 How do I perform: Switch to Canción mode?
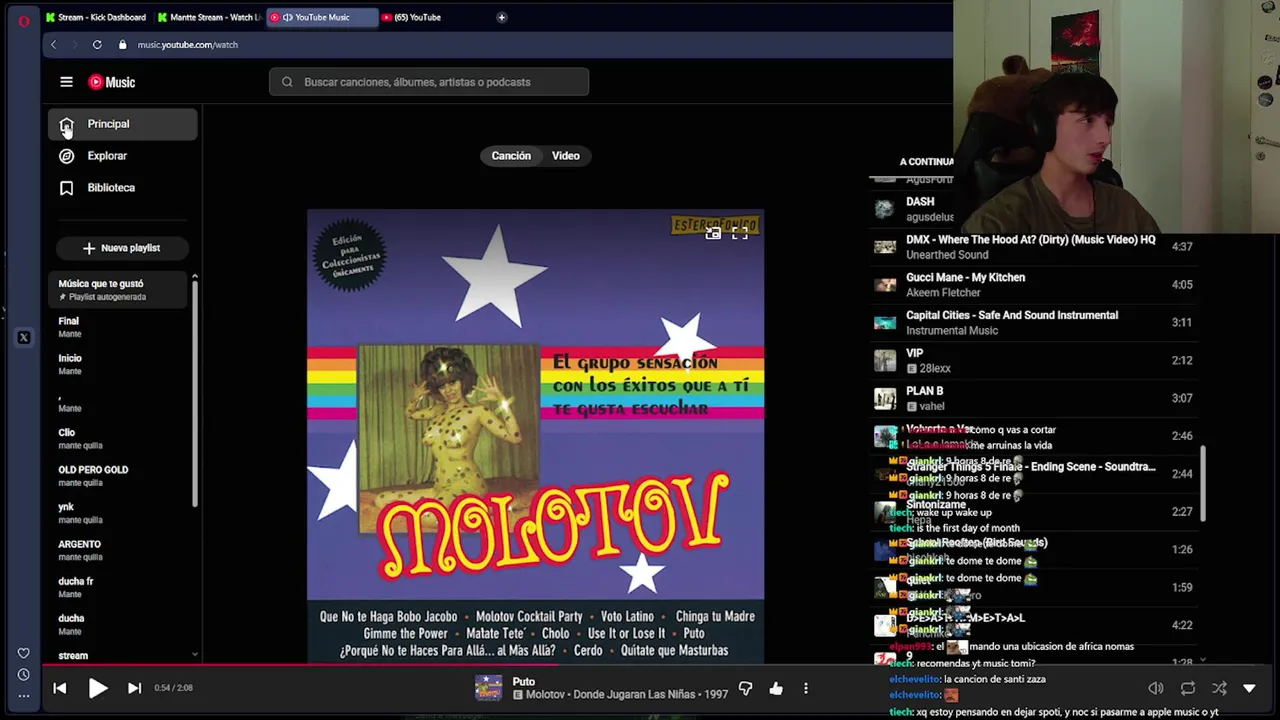click(x=511, y=156)
